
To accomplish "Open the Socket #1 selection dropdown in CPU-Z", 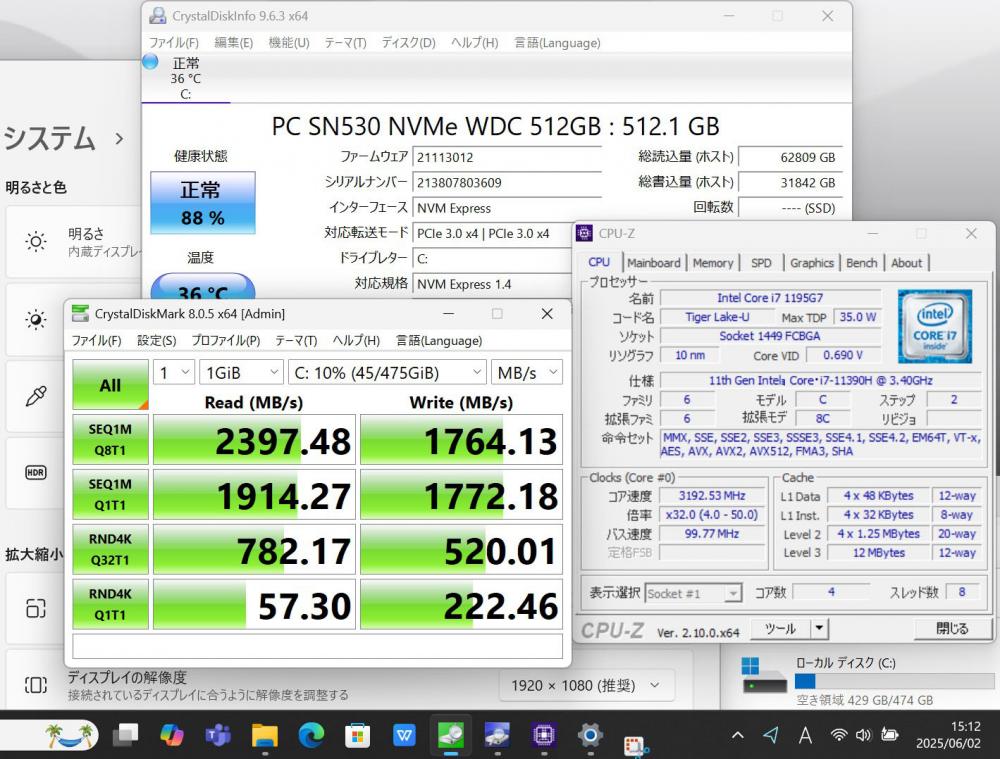I will pos(693,594).
